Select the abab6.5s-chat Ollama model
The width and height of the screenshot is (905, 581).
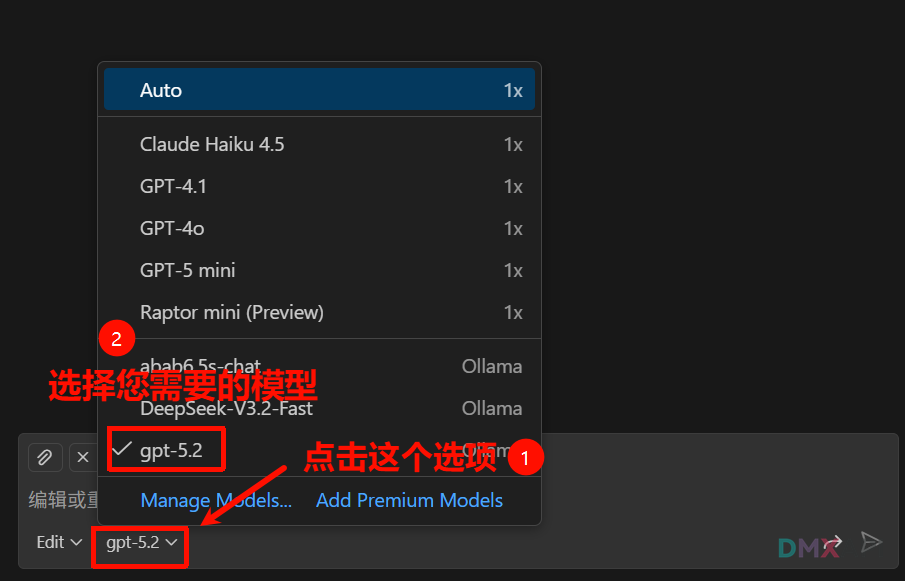tap(319, 366)
